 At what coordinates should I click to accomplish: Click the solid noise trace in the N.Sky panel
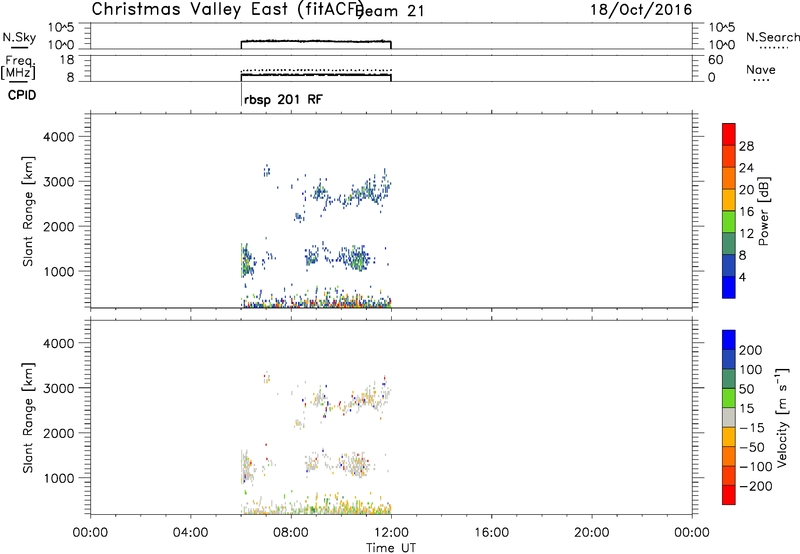[x=316, y=41]
